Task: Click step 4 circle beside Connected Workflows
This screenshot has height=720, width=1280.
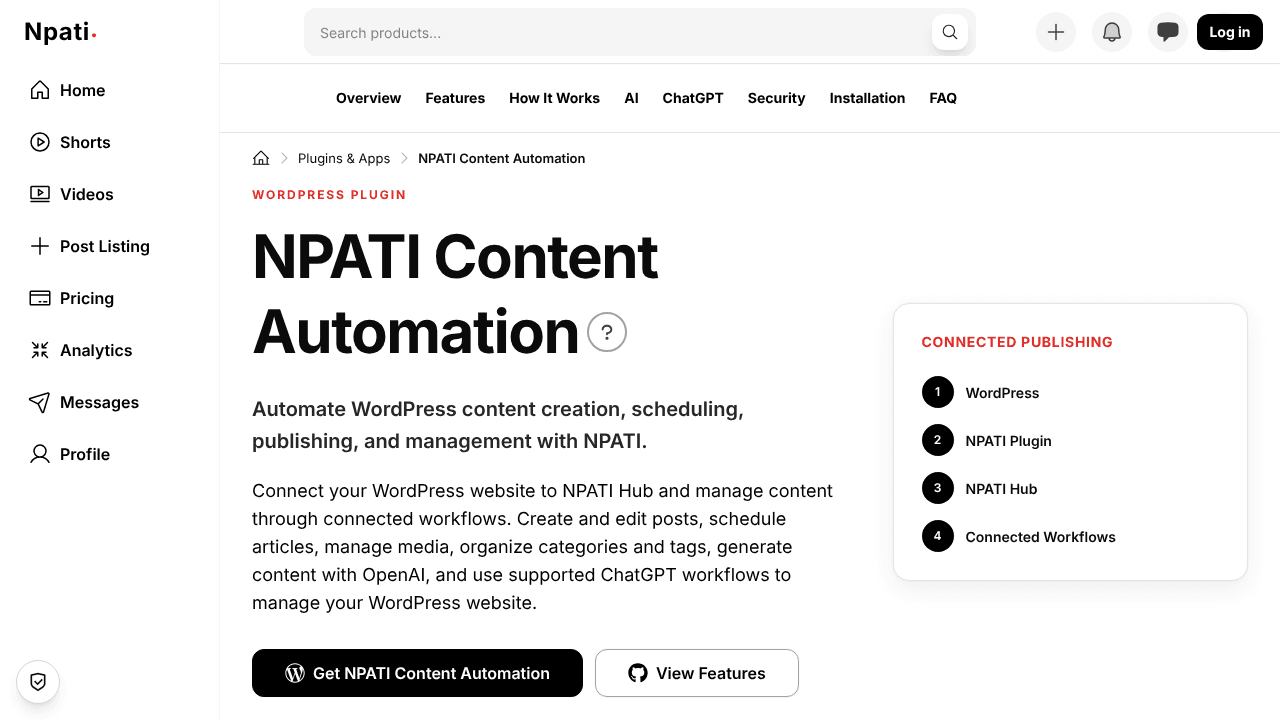Action: coord(938,536)
